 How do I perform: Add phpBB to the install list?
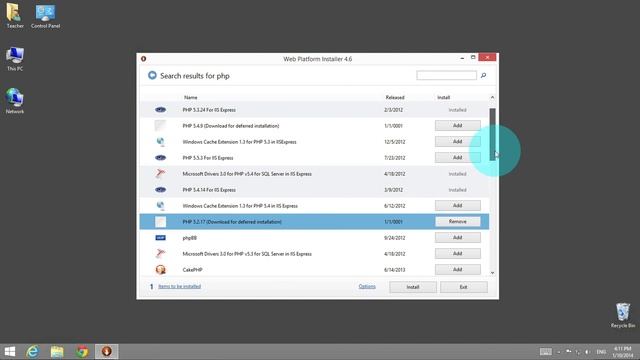click(x=458, y=237)
